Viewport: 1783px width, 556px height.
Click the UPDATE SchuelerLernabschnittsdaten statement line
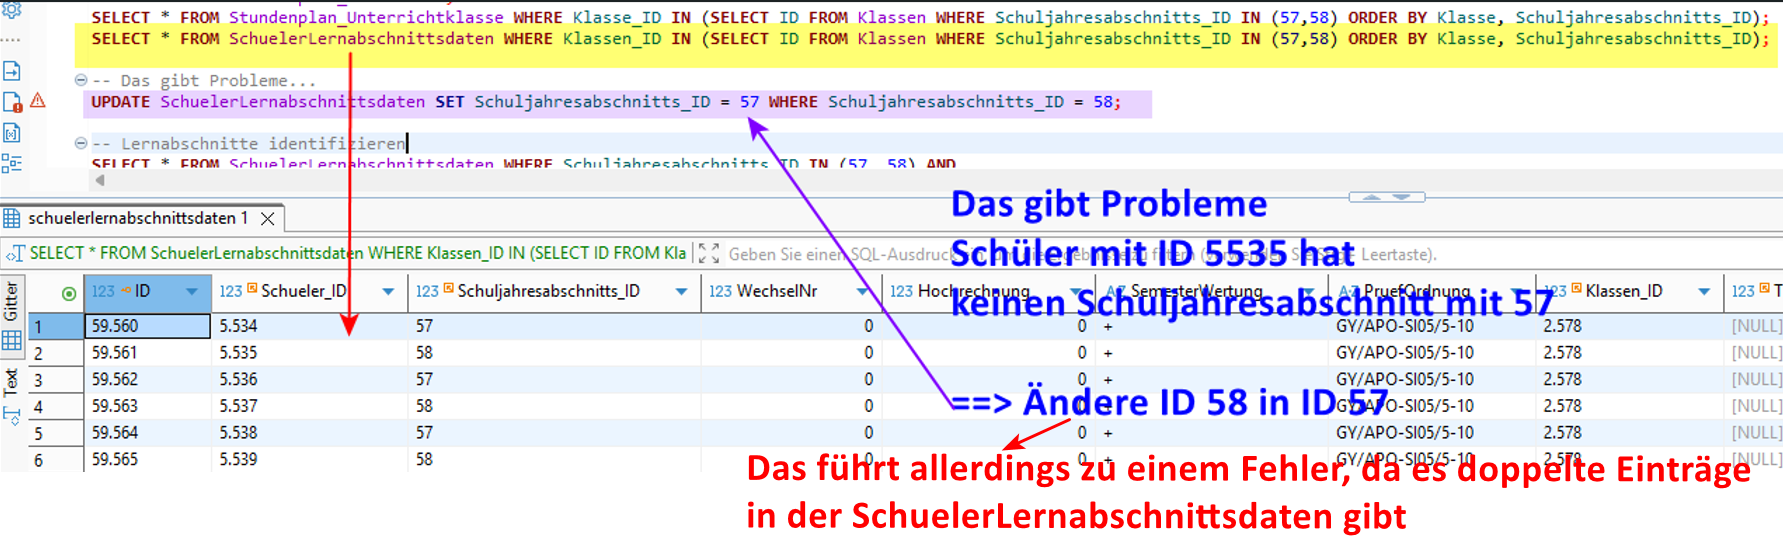tap(606, 102)
